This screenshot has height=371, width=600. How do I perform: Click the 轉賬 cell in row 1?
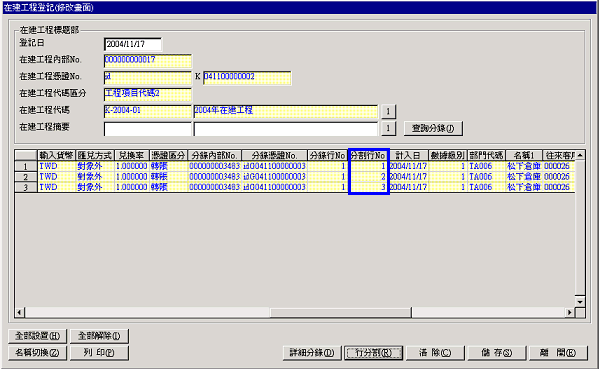168,166
